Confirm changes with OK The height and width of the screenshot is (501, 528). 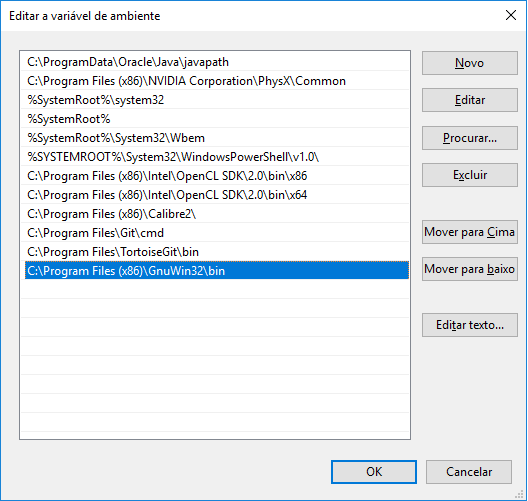[x=374, y=472]
